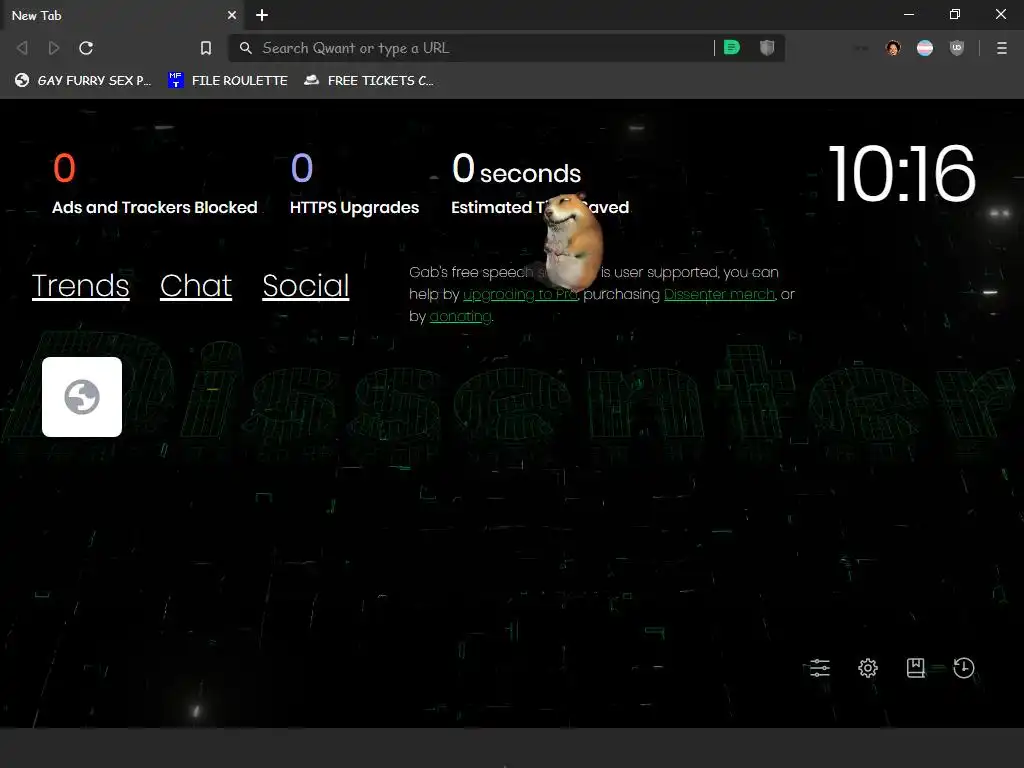Open the Social link

coord(306,285)
